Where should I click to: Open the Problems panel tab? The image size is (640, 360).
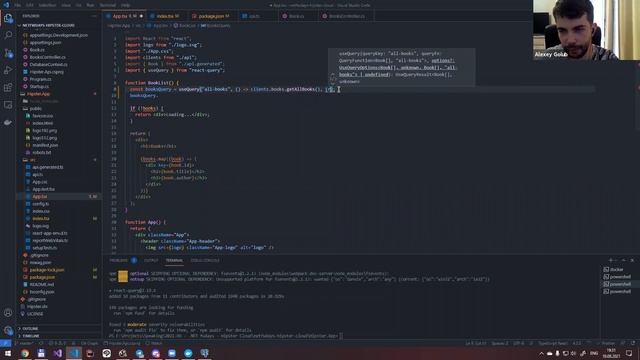coord(122,260)
